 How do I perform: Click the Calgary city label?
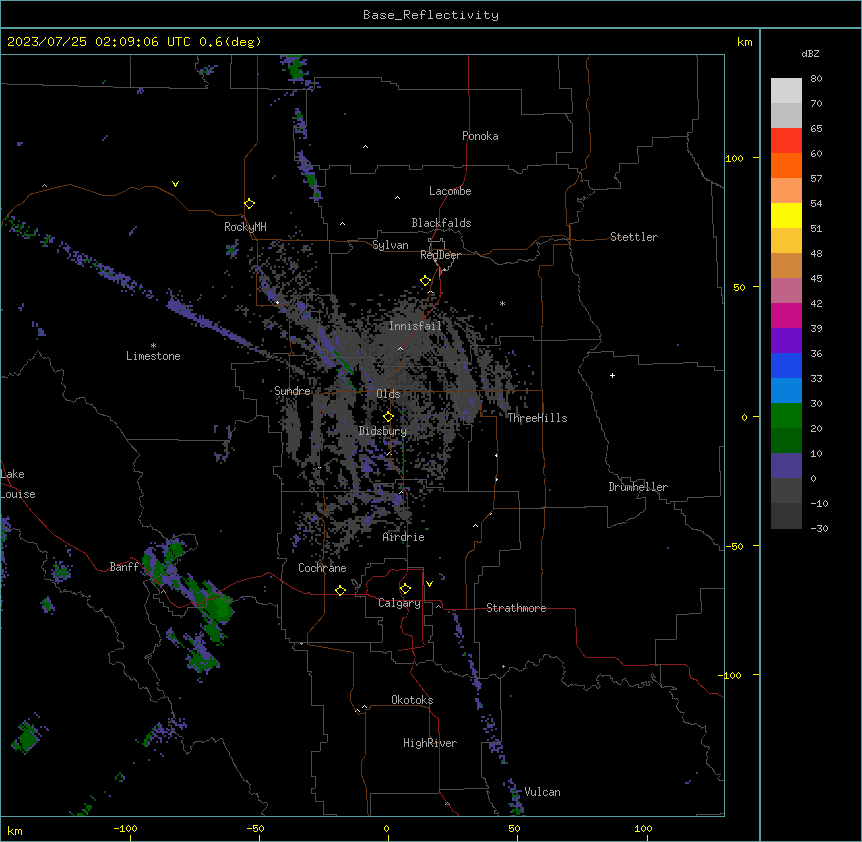(x=399, y=603)
